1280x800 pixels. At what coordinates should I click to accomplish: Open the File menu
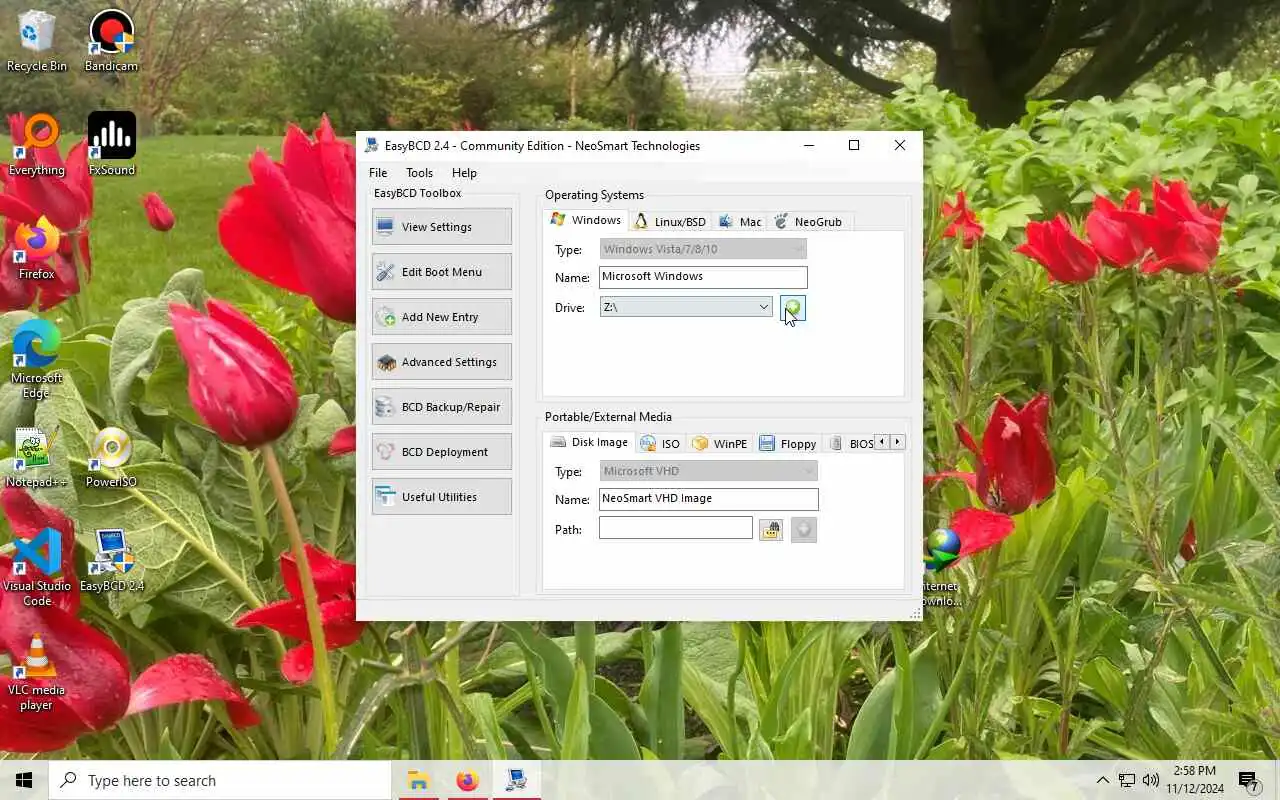378,173
